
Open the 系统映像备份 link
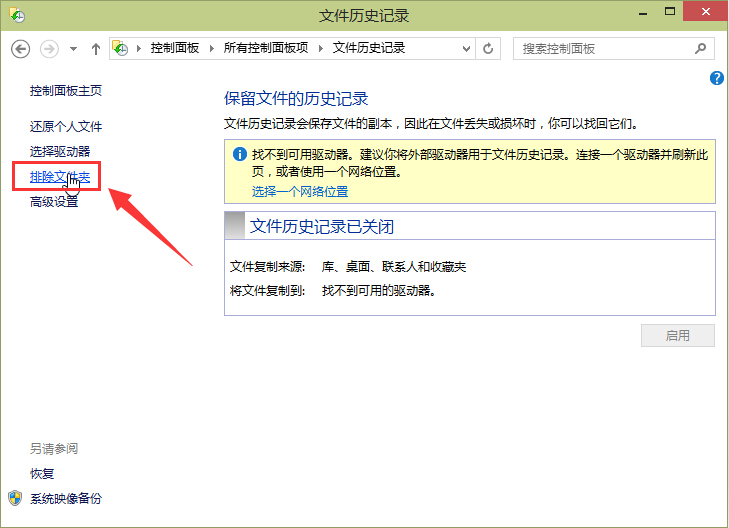(x=66, y=498)
